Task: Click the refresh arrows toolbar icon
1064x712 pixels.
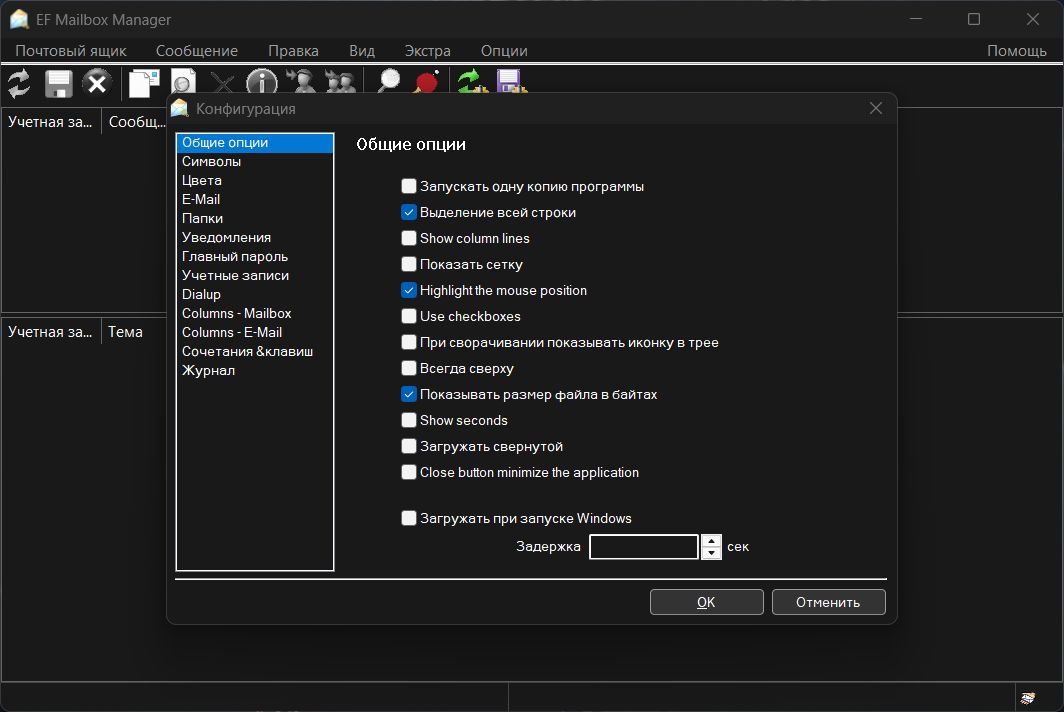Action: pos(19,83)
